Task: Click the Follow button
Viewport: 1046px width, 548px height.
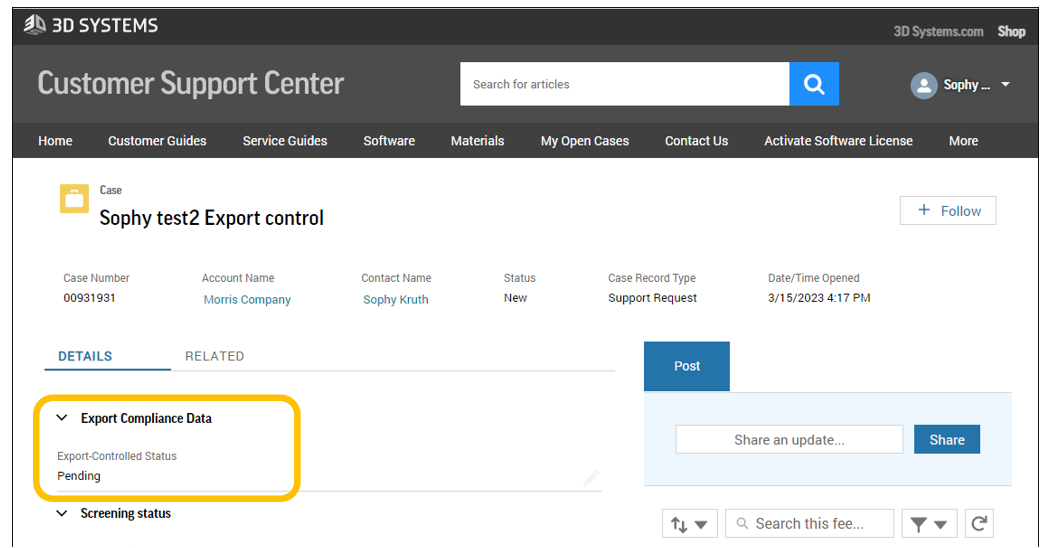Action: click(948, 211)
